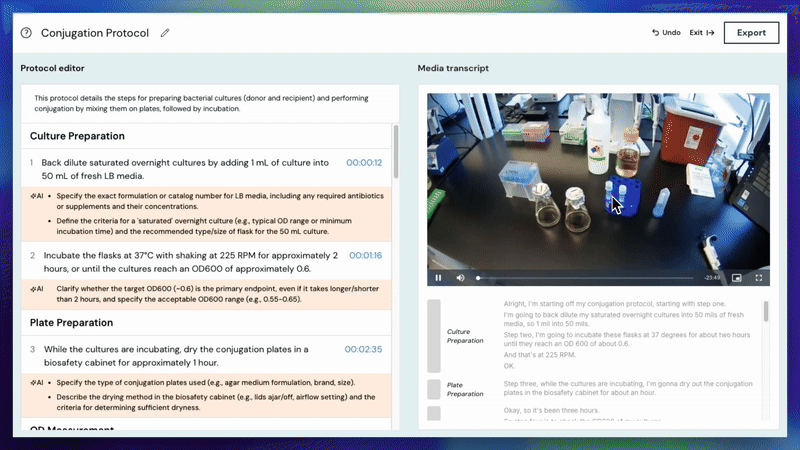The width and height of the screenshot is (800, 450).
Task: Click transcript line starting 'Step three, while'
Action: pos(628,388)
